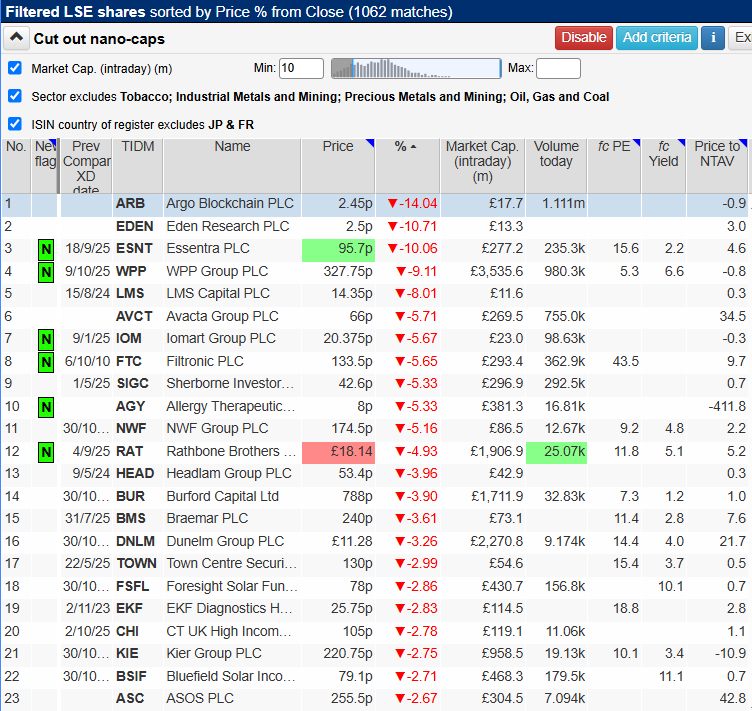Click the No. column header

coord(16,166)
